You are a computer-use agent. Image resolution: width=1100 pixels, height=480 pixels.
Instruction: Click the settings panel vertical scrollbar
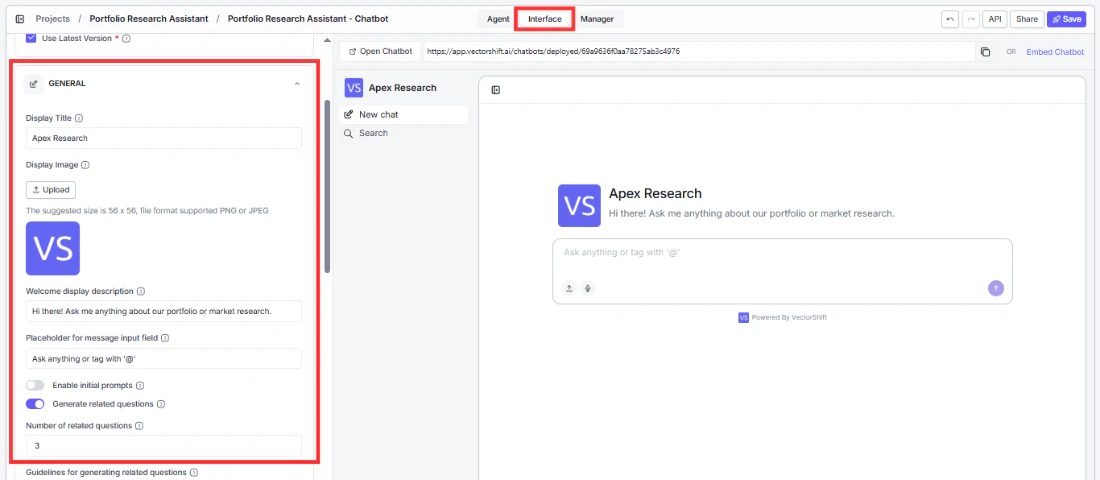[x=327, y=186]
